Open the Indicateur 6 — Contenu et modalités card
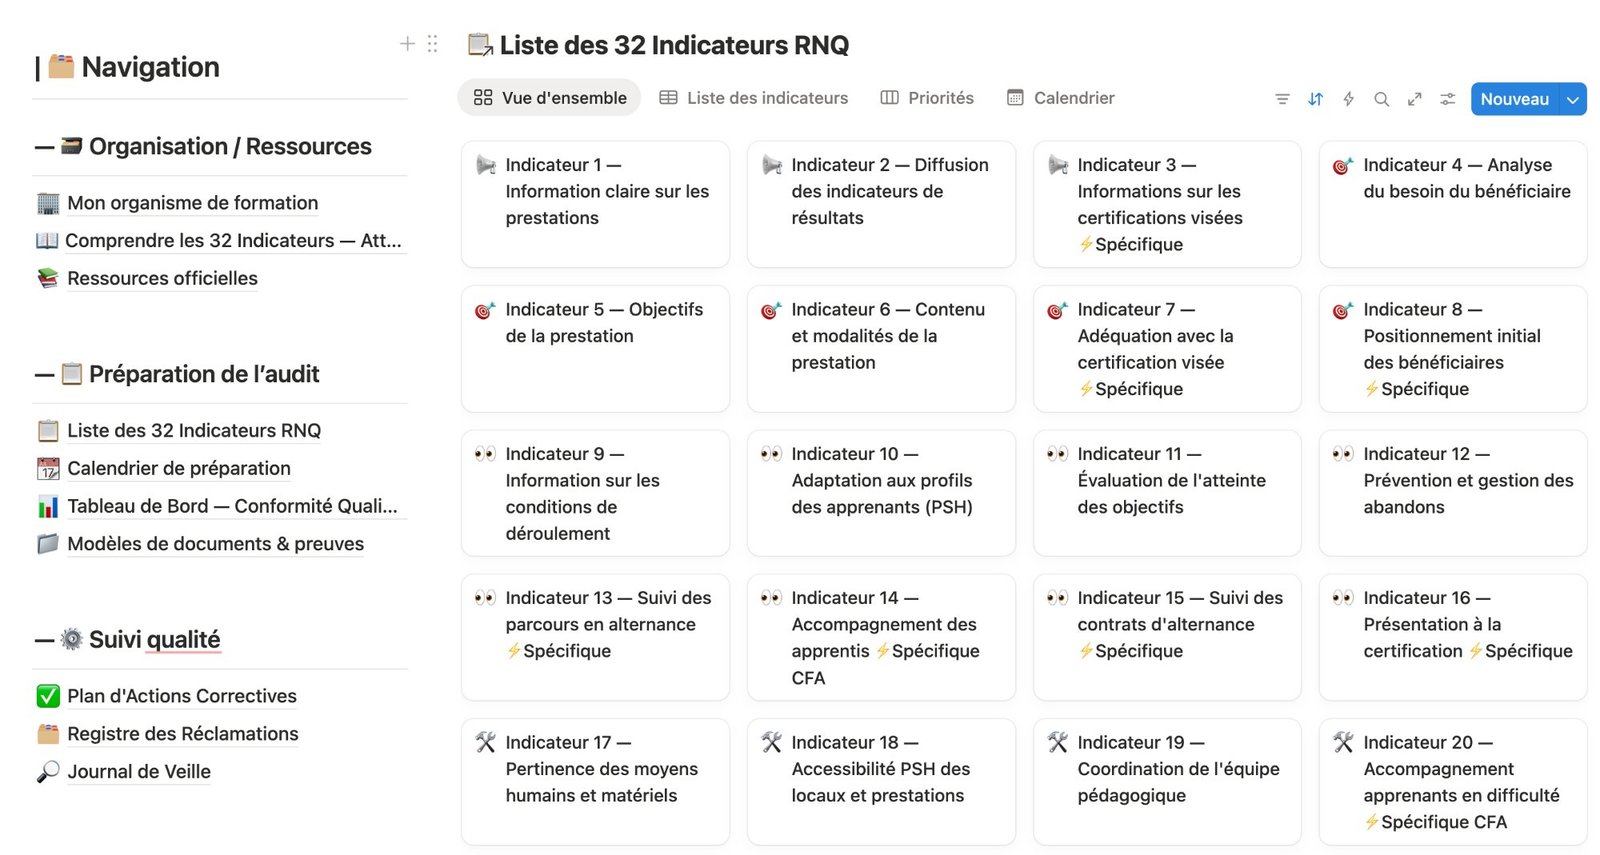Image resolution: width=1600 pixels, height=855 pixels. [x=881, y=349]
